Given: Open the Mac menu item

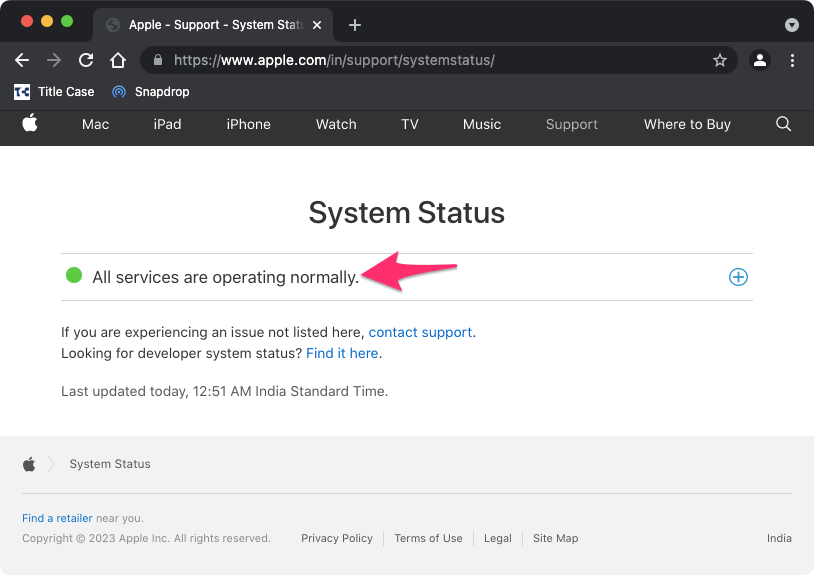Looking at the screenshot, I should pos(96,125).
